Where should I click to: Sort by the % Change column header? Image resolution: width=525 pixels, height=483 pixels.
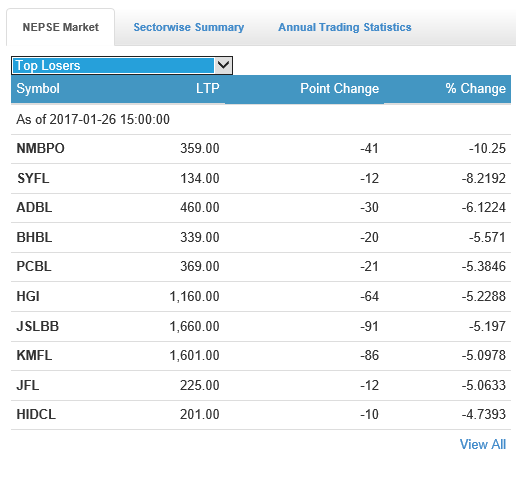point(475,89)
